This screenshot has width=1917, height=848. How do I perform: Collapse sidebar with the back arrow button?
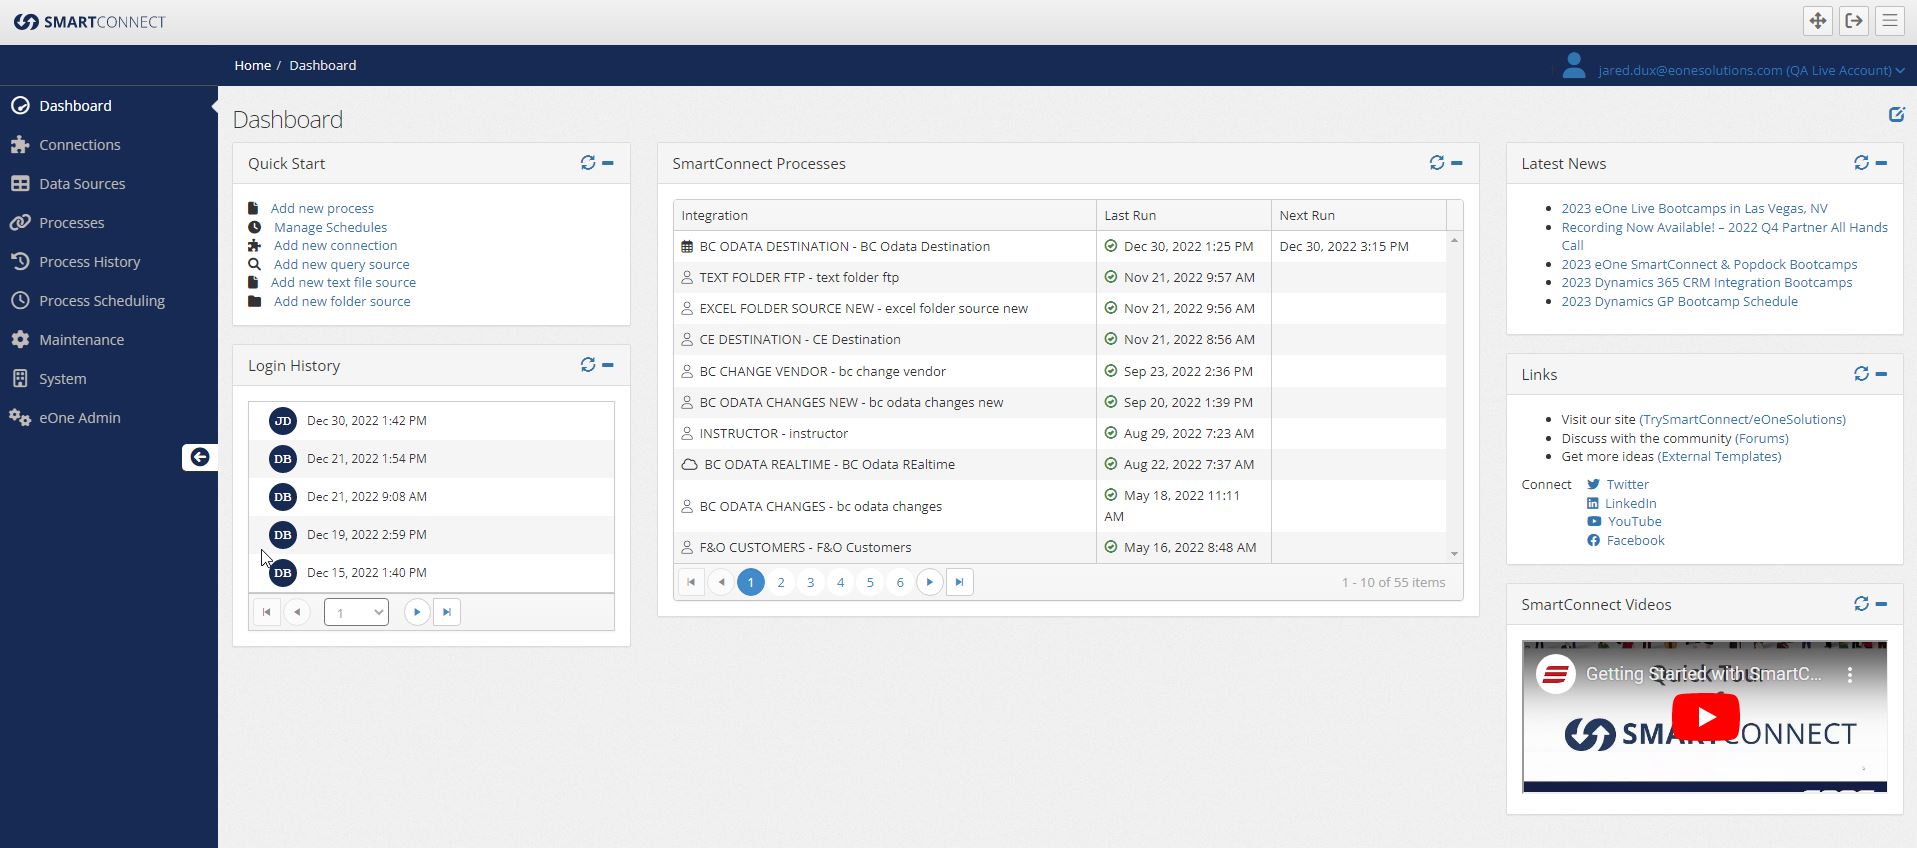(200, 457)
